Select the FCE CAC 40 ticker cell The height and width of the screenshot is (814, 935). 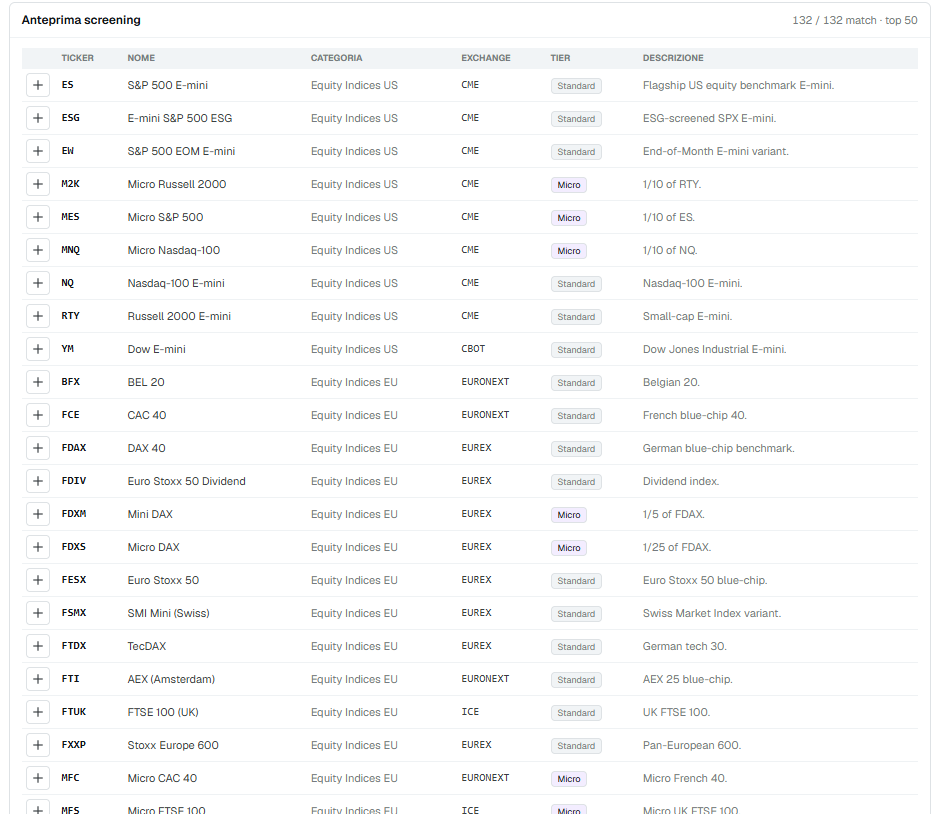coord(70,415)
